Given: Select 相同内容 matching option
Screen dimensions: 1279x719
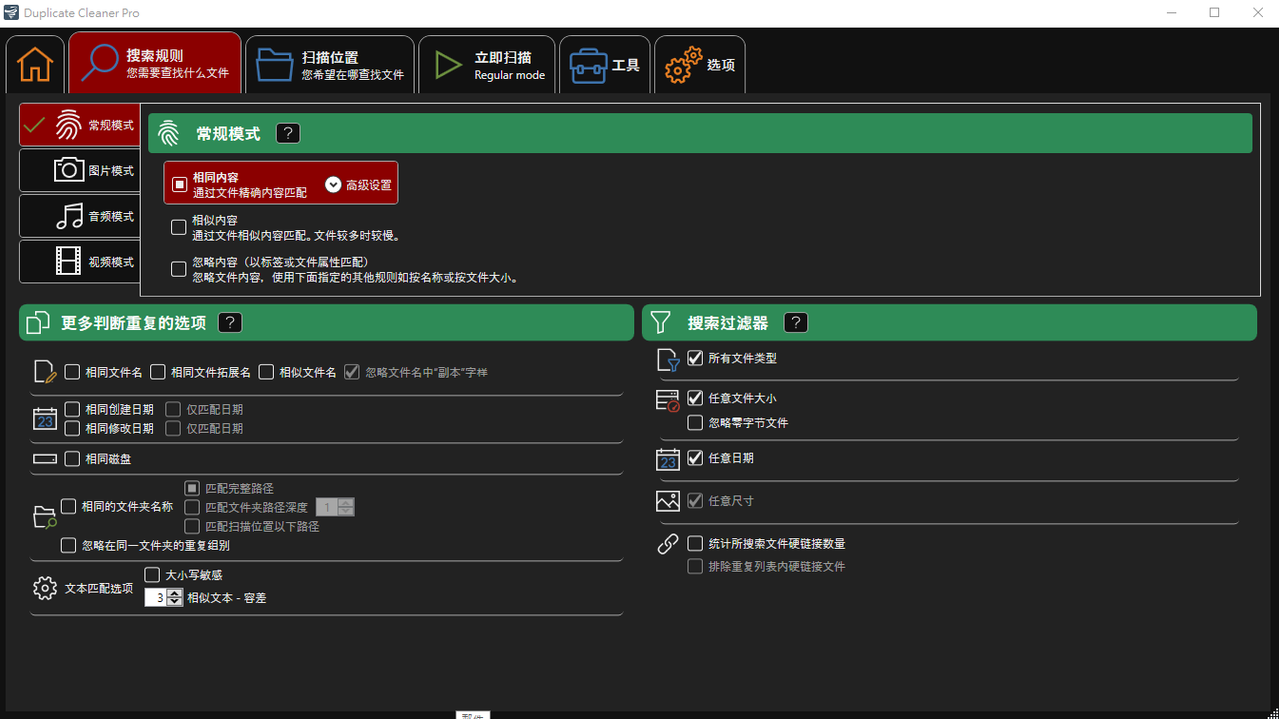Looking at the screenshot, I should [179, 184].
